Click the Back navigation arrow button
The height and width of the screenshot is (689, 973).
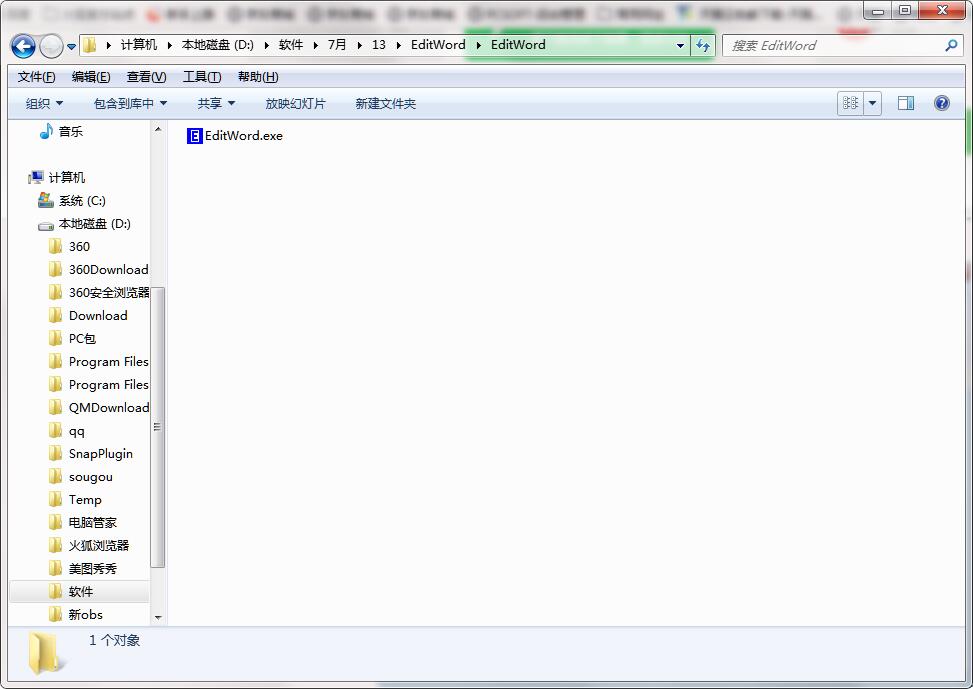[x=23, y=46]
